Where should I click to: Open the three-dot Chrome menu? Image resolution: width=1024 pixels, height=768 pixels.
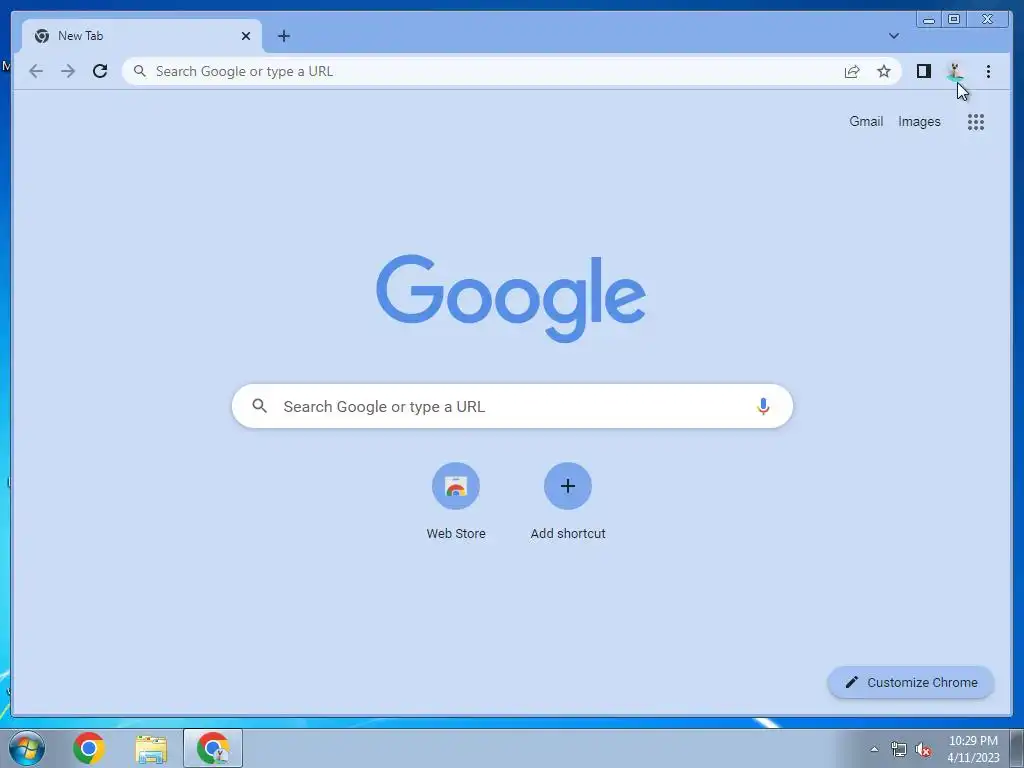pos(988,71)
